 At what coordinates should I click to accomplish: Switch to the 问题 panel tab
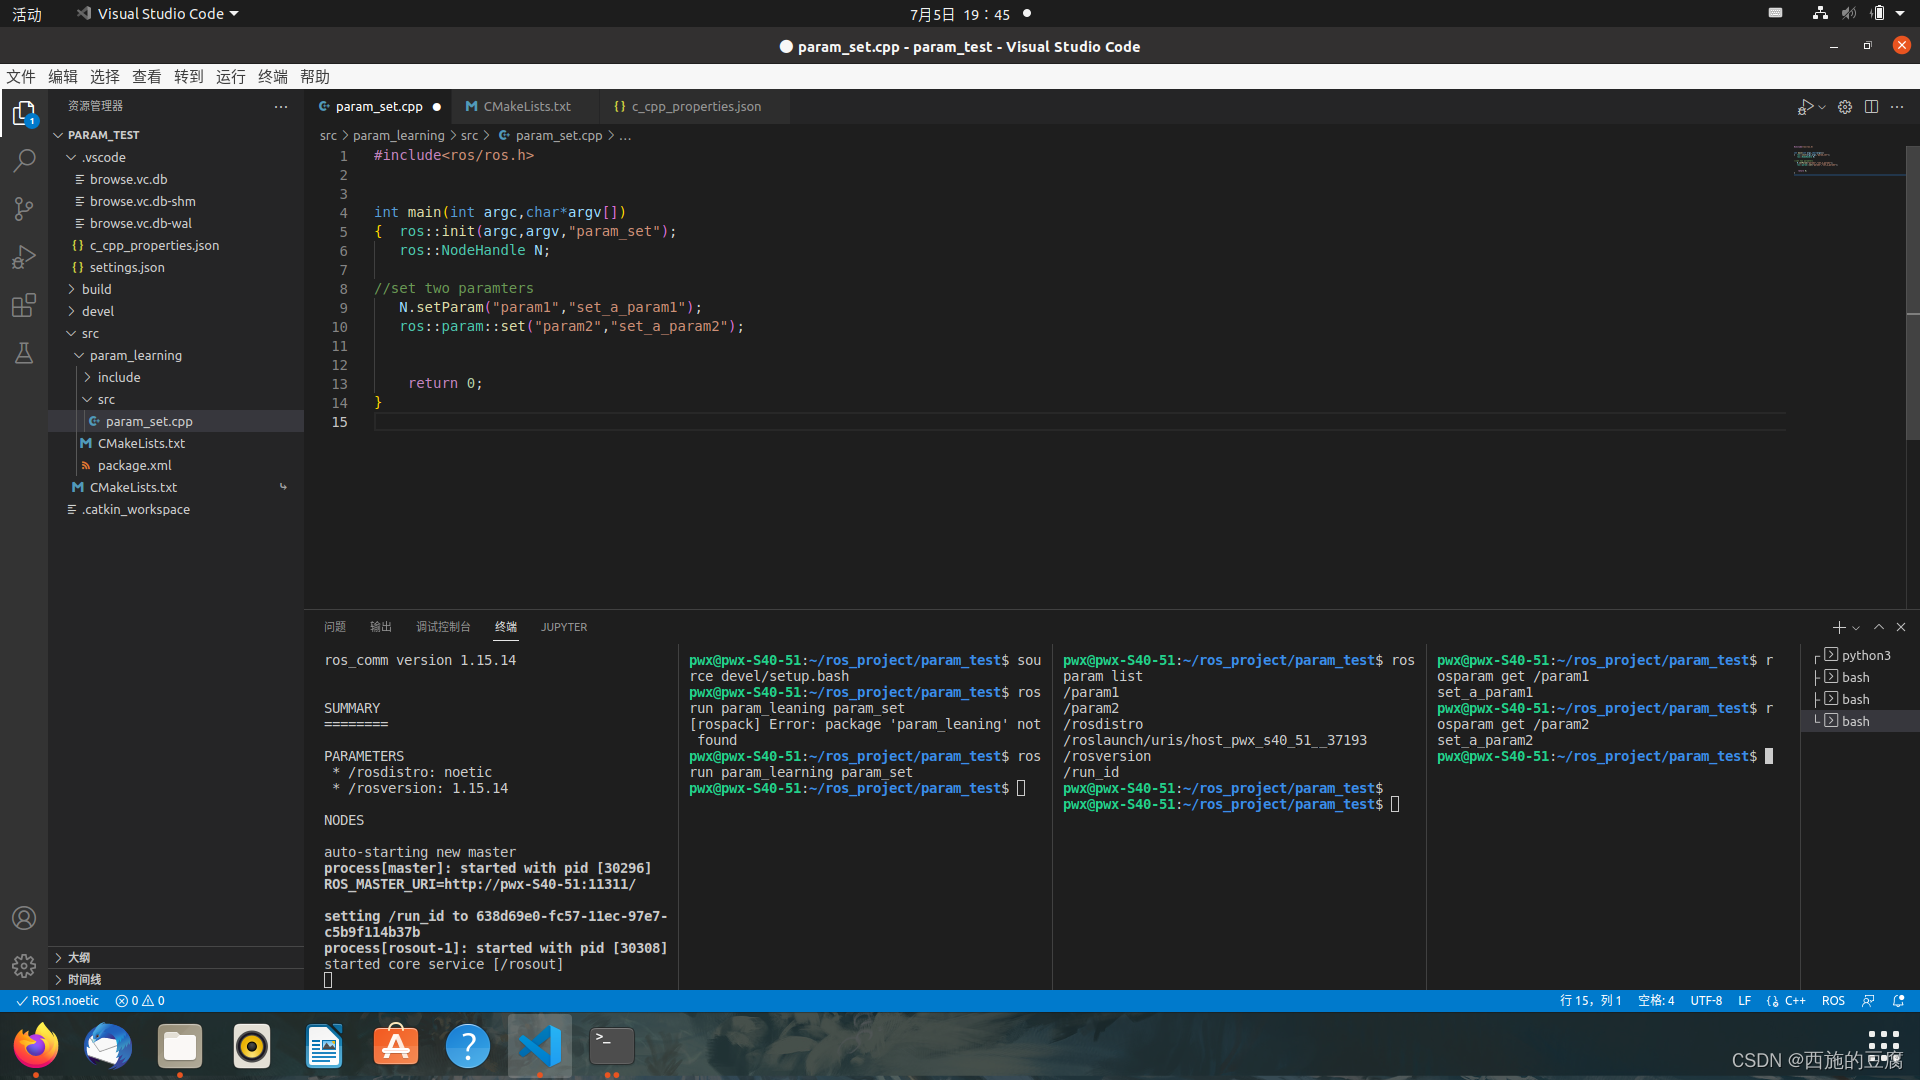point(335,627)
